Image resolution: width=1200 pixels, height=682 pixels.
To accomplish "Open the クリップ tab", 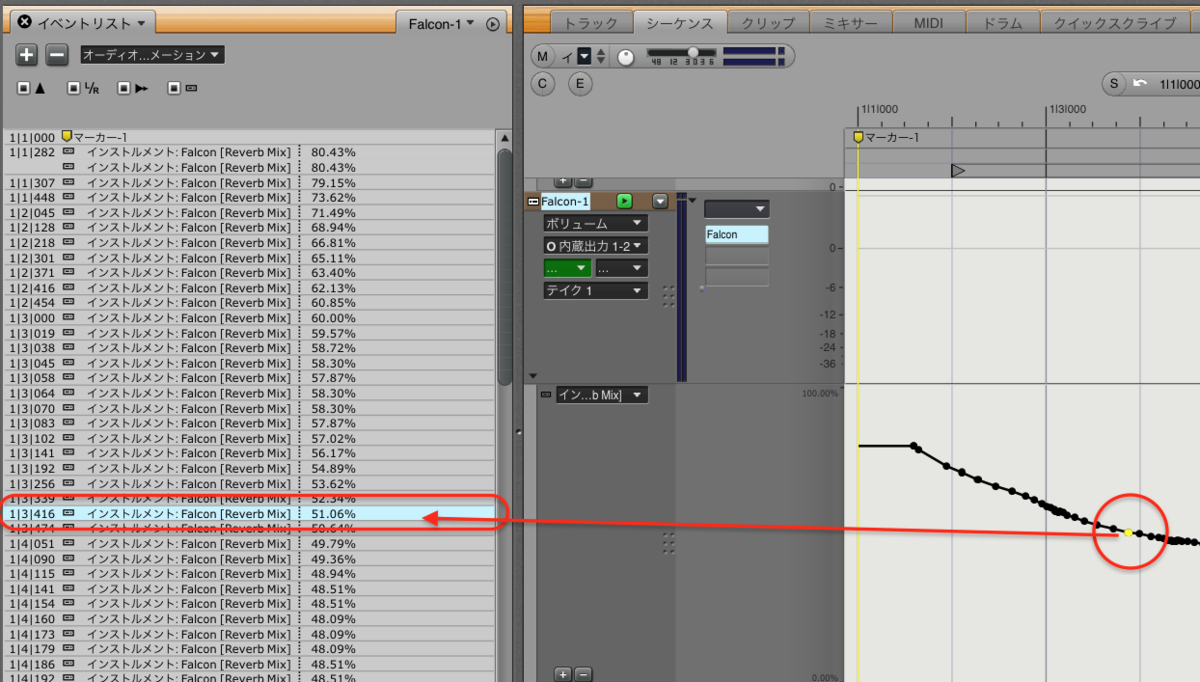I will click(x=768, y=23).
